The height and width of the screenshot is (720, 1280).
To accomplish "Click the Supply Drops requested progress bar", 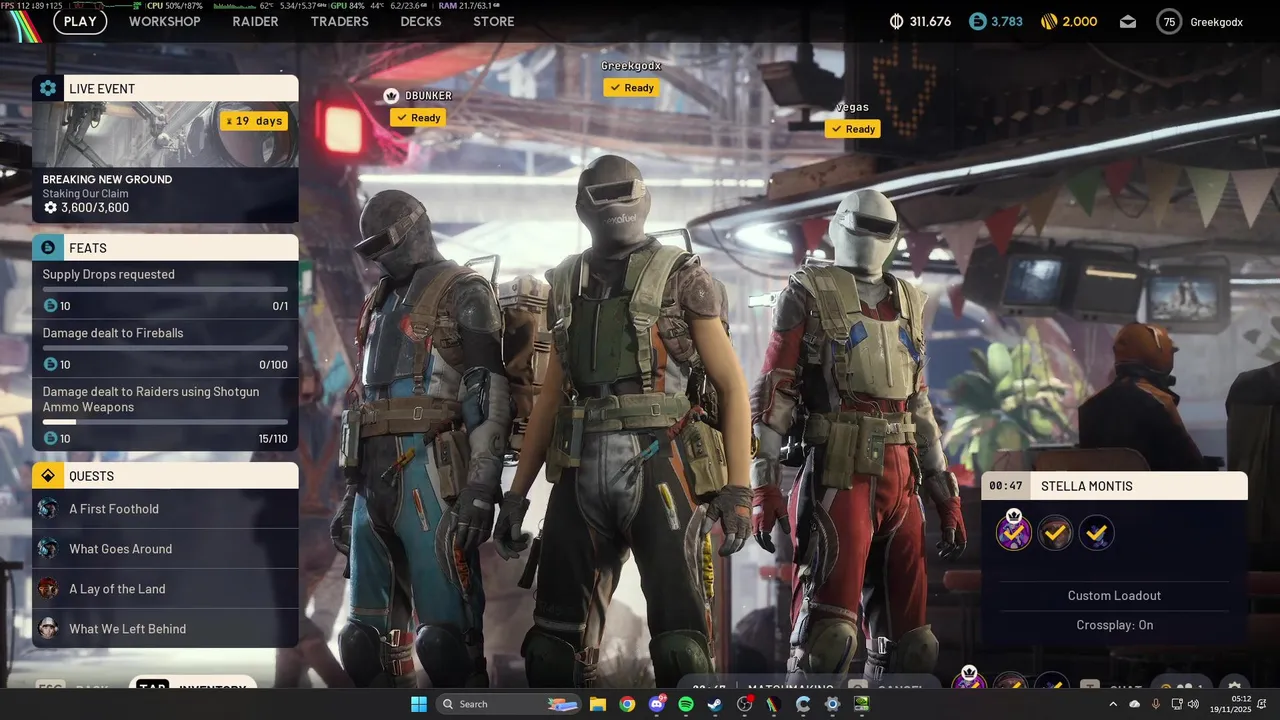I will (165, 289).
